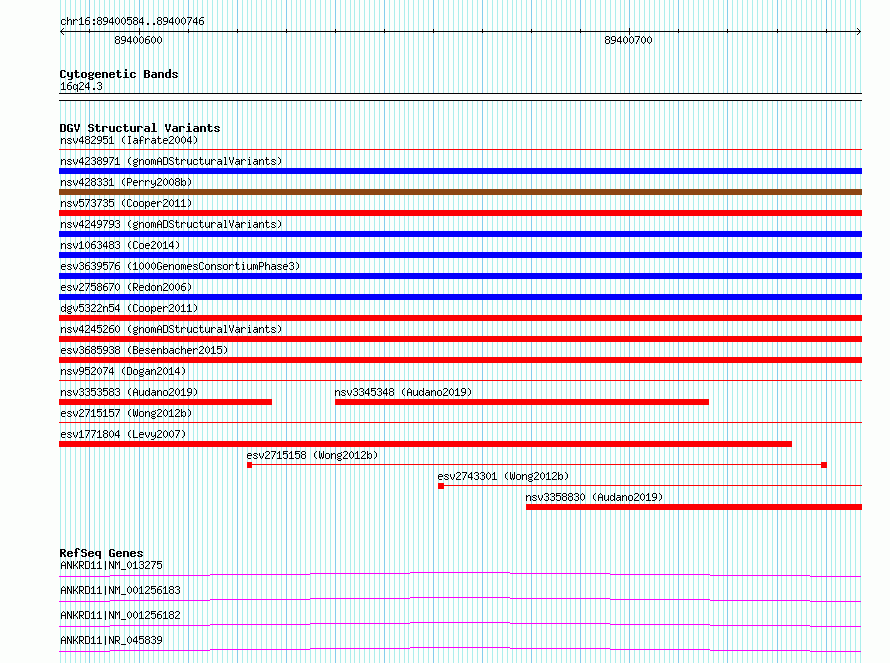Click the blue bar under esv2758670
This screenshot has height=663, width=890.
click(x=460, y=297)
